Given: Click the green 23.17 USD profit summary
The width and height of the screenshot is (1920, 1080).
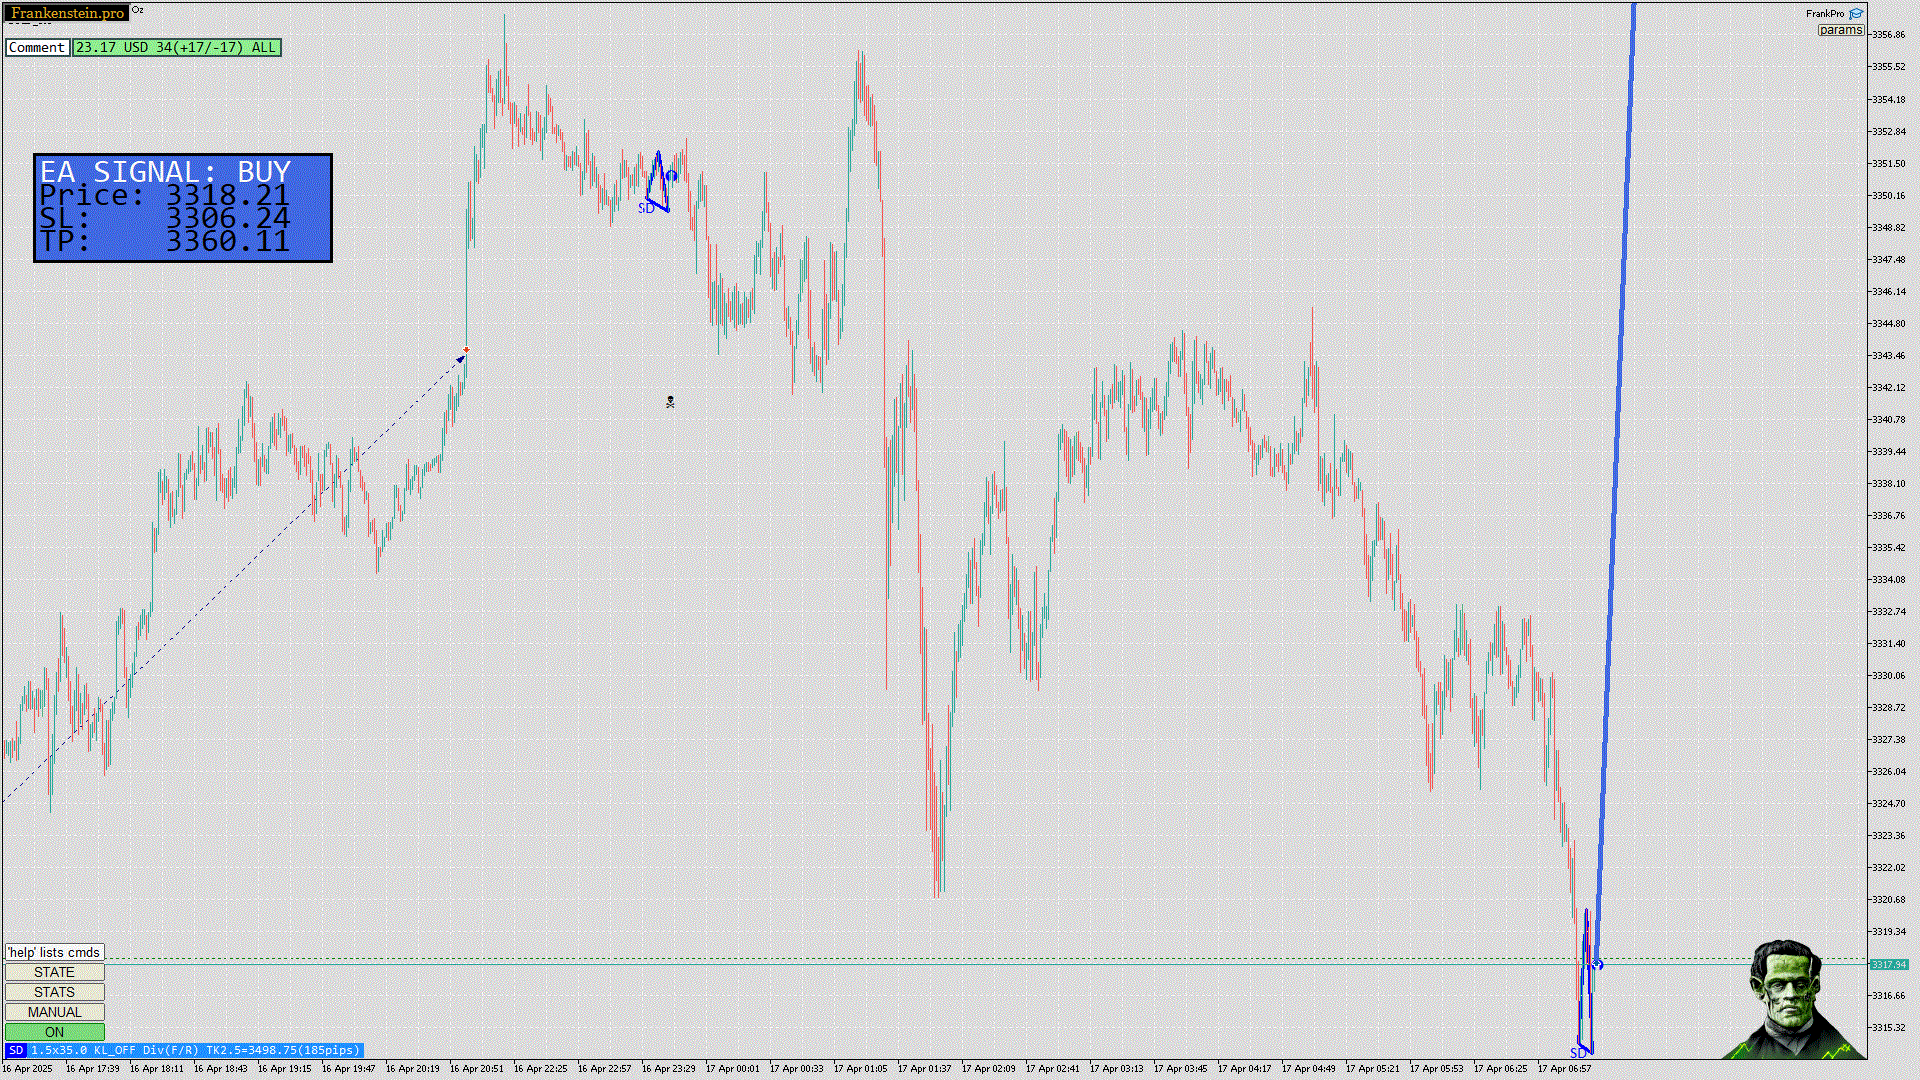Looking at the screenshot, I should click(x=176, y=47).
